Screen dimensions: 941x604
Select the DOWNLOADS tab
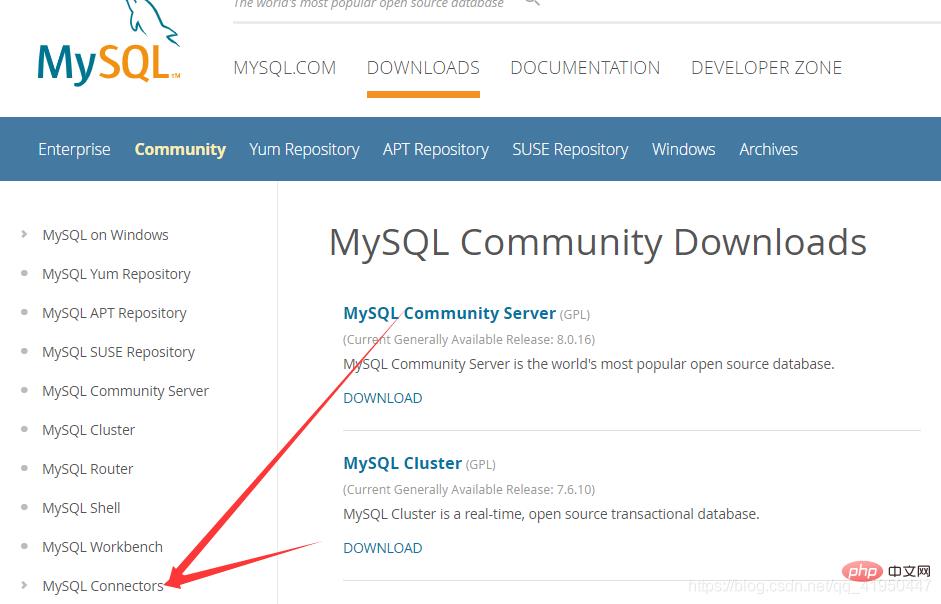pyautogui.click(x=423, y=68)
